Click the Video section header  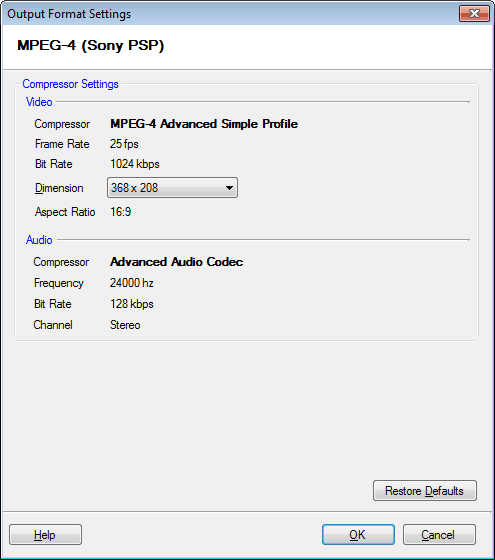click(x=39, y=102)
